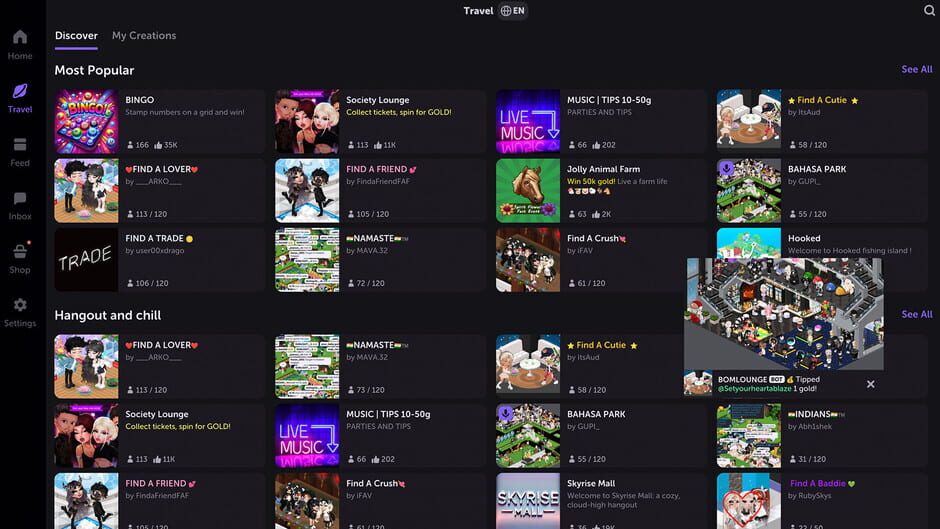The width and height of the screenshot is (940, 529).
Task: Open the floating BOMLOUNGE room preview
Action: [x=783, y=314]
